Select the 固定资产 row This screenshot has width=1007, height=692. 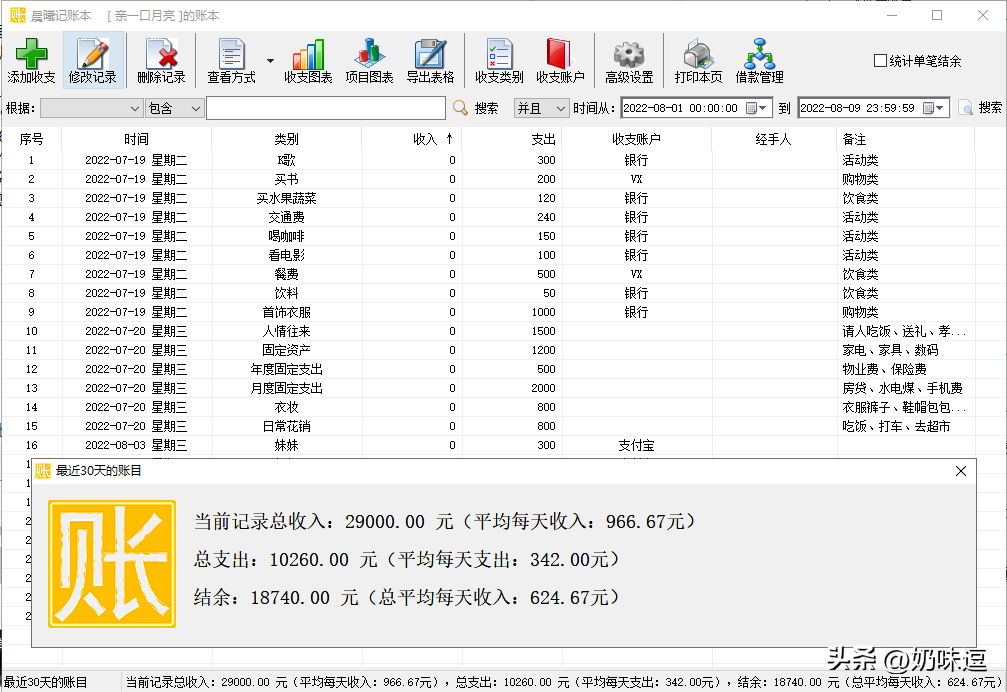[x=488, y=350]
